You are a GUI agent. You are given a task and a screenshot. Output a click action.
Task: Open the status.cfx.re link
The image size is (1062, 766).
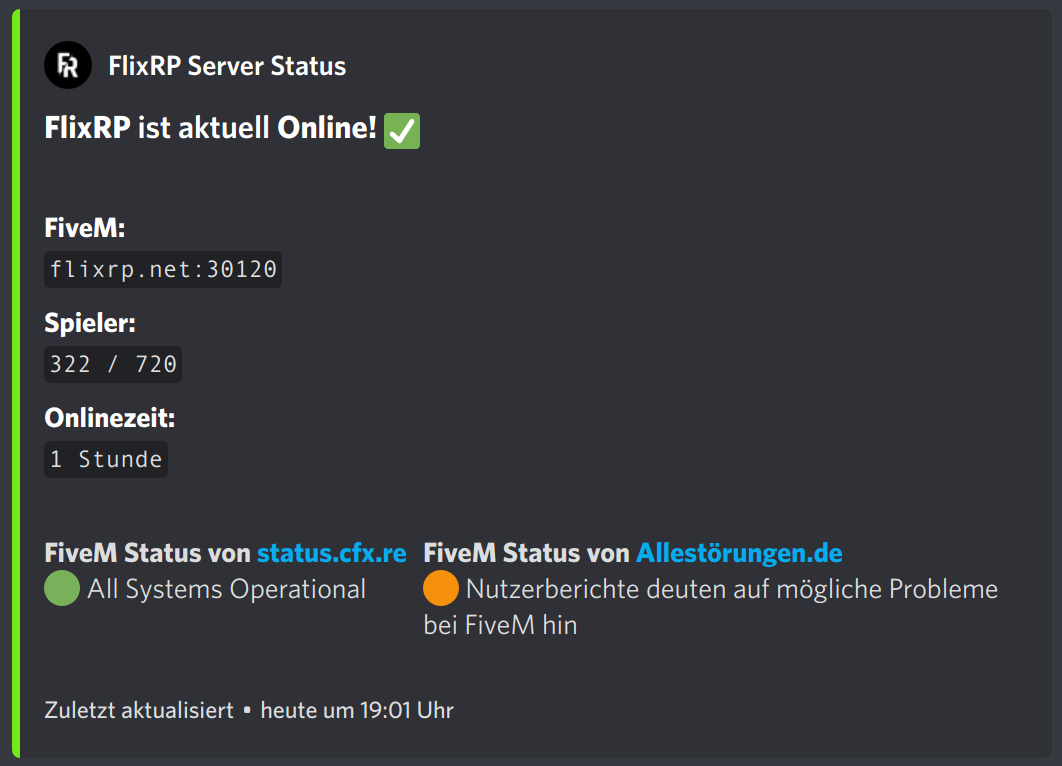point(331,552)
